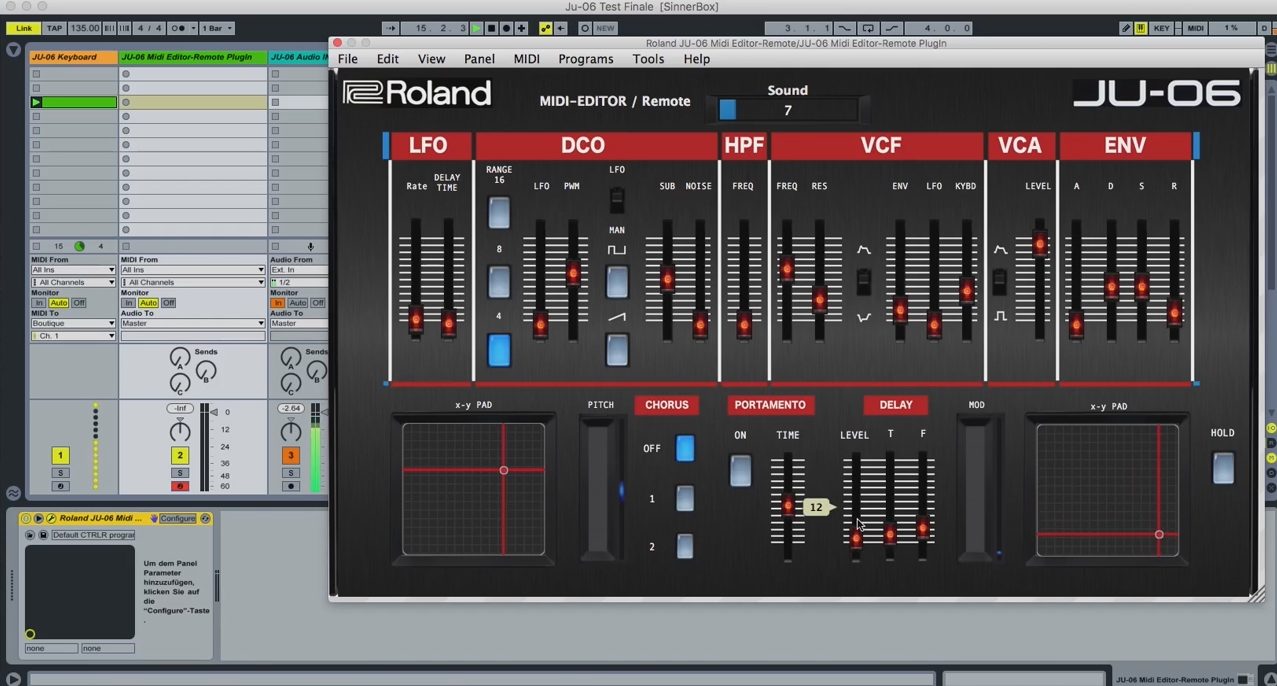This screenshot has width=1277, height=686.
Task: Click the Configure button on the device
Action: (178, 518)
